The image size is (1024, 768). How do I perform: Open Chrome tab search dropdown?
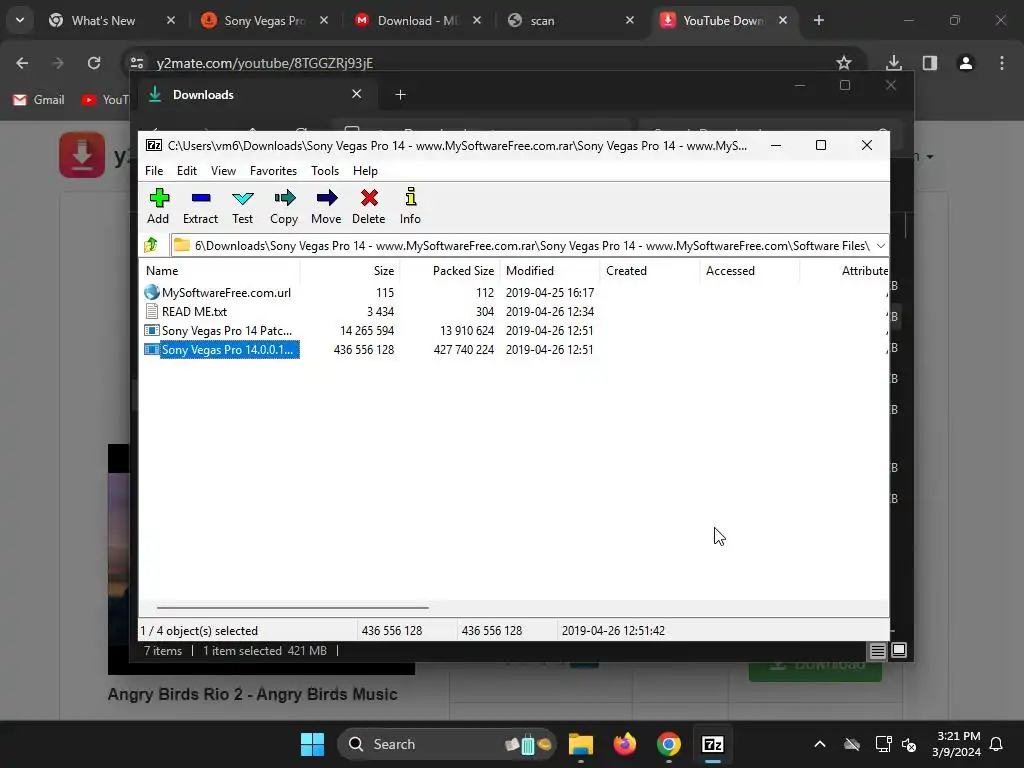pyautogui.click(x=20, y=20)
